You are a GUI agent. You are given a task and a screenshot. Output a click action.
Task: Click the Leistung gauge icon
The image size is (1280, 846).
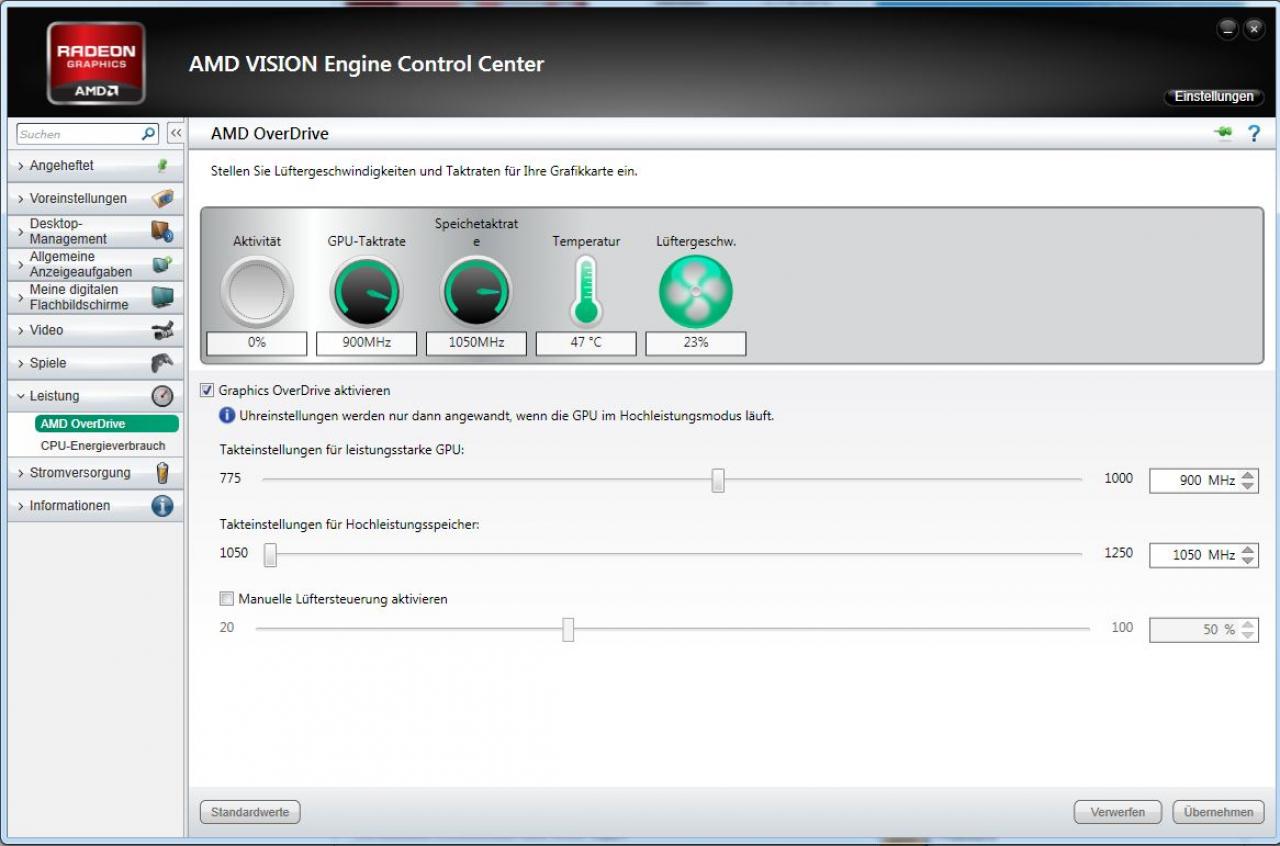pos(162,396)
